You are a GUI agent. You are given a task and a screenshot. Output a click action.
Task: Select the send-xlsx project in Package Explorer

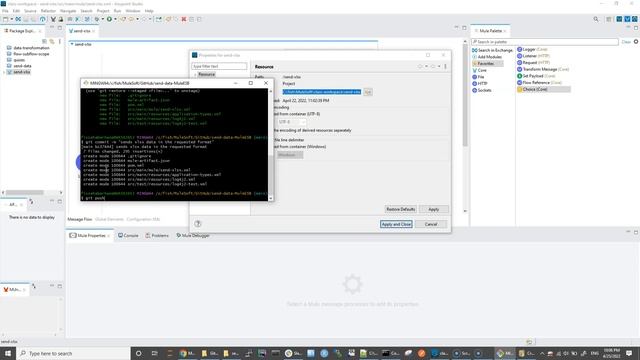pyautogui.click(x=22, y=72)
